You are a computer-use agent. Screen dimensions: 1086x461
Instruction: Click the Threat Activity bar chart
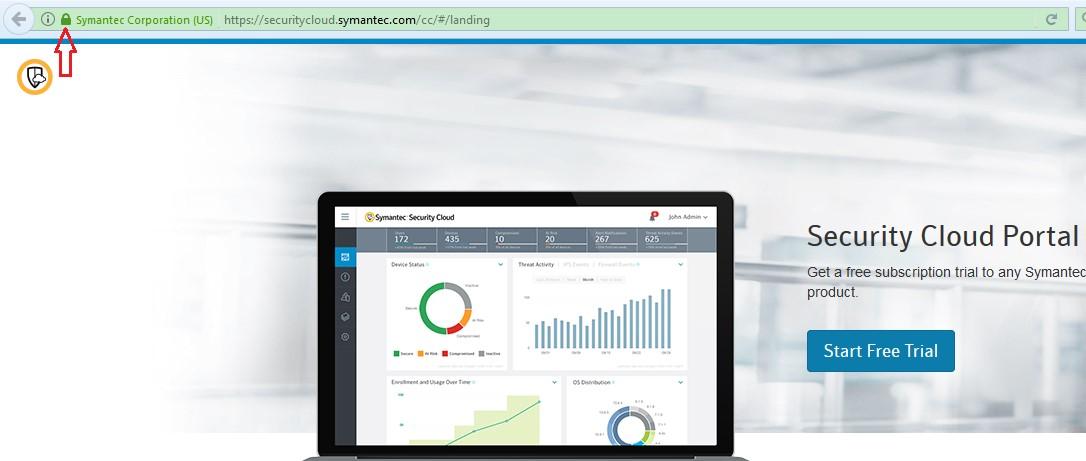pos(600,318)
